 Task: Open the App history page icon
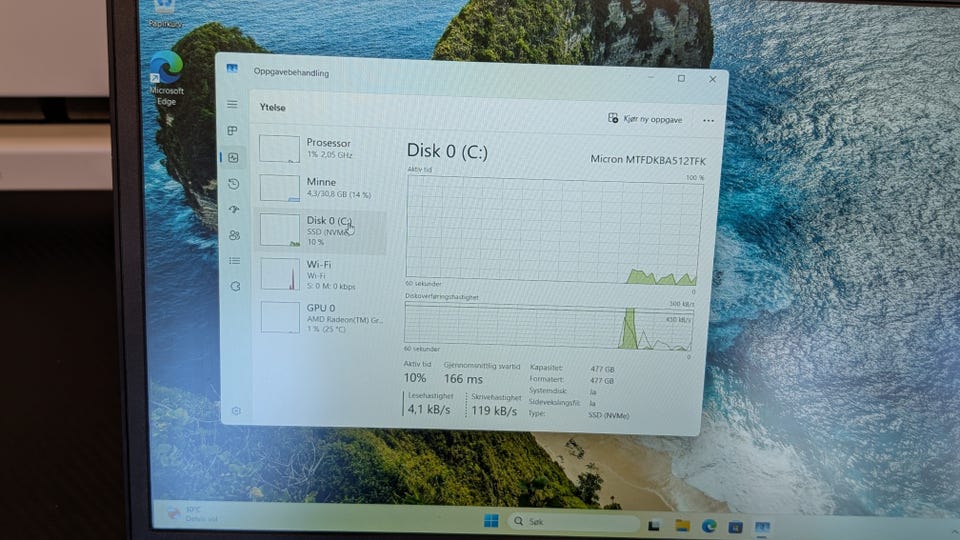233,184
